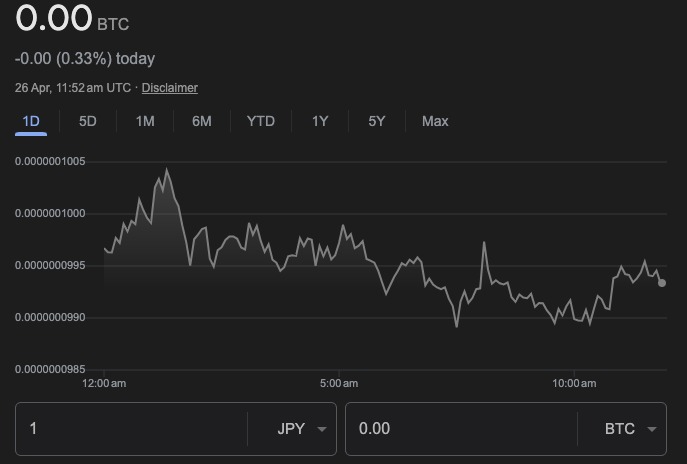Open the Disclaimer link
The width and height of the screenshot is (687, 464).
170,88
